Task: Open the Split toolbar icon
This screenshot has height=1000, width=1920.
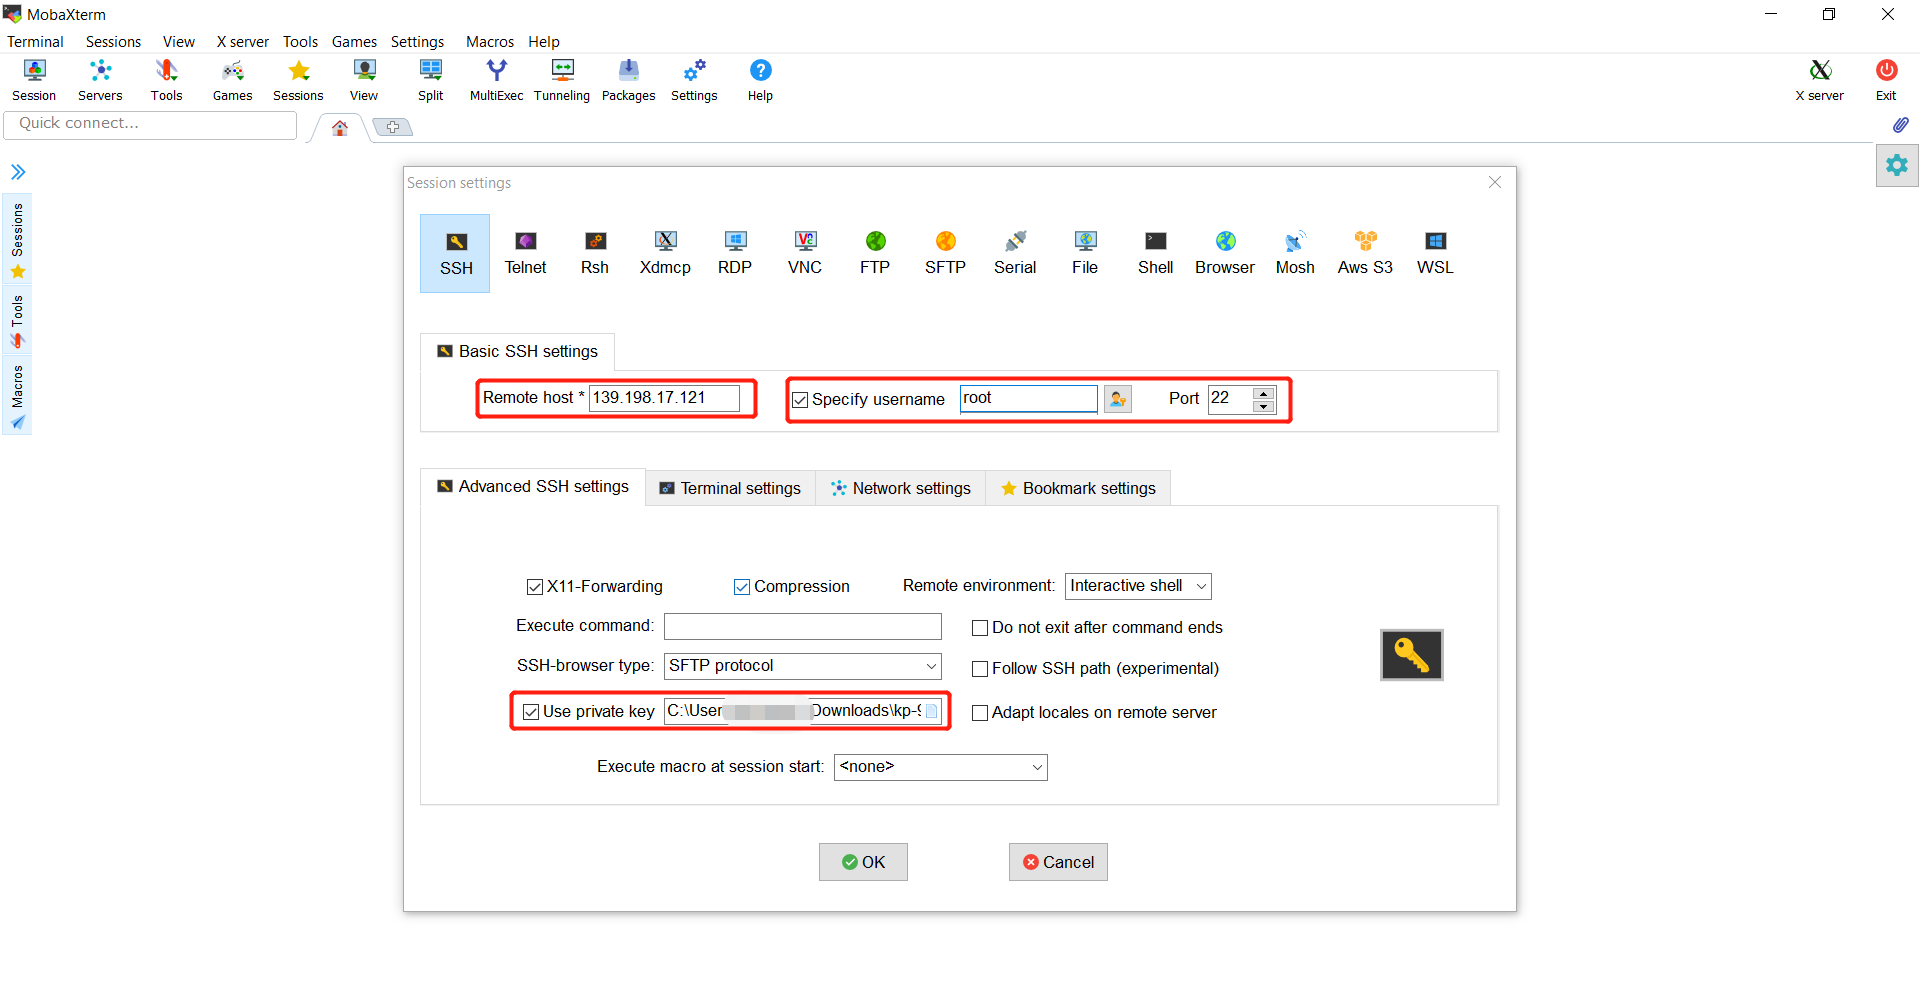Action: coord(431,80)
